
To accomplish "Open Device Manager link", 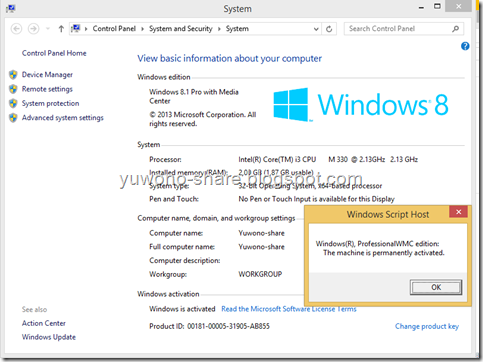I will (x=47, y=75).
